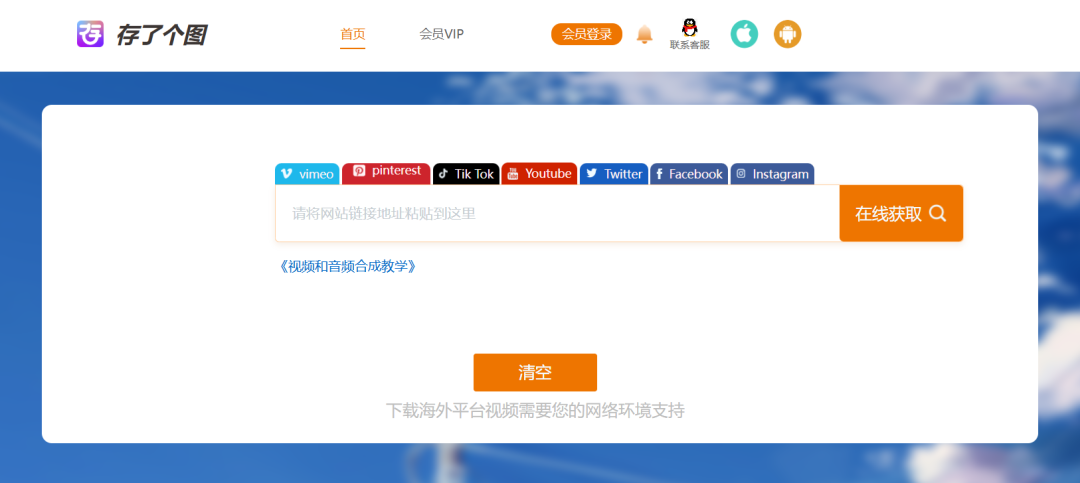
Task: Open the 会员VIP page
Action: (441, 34)
